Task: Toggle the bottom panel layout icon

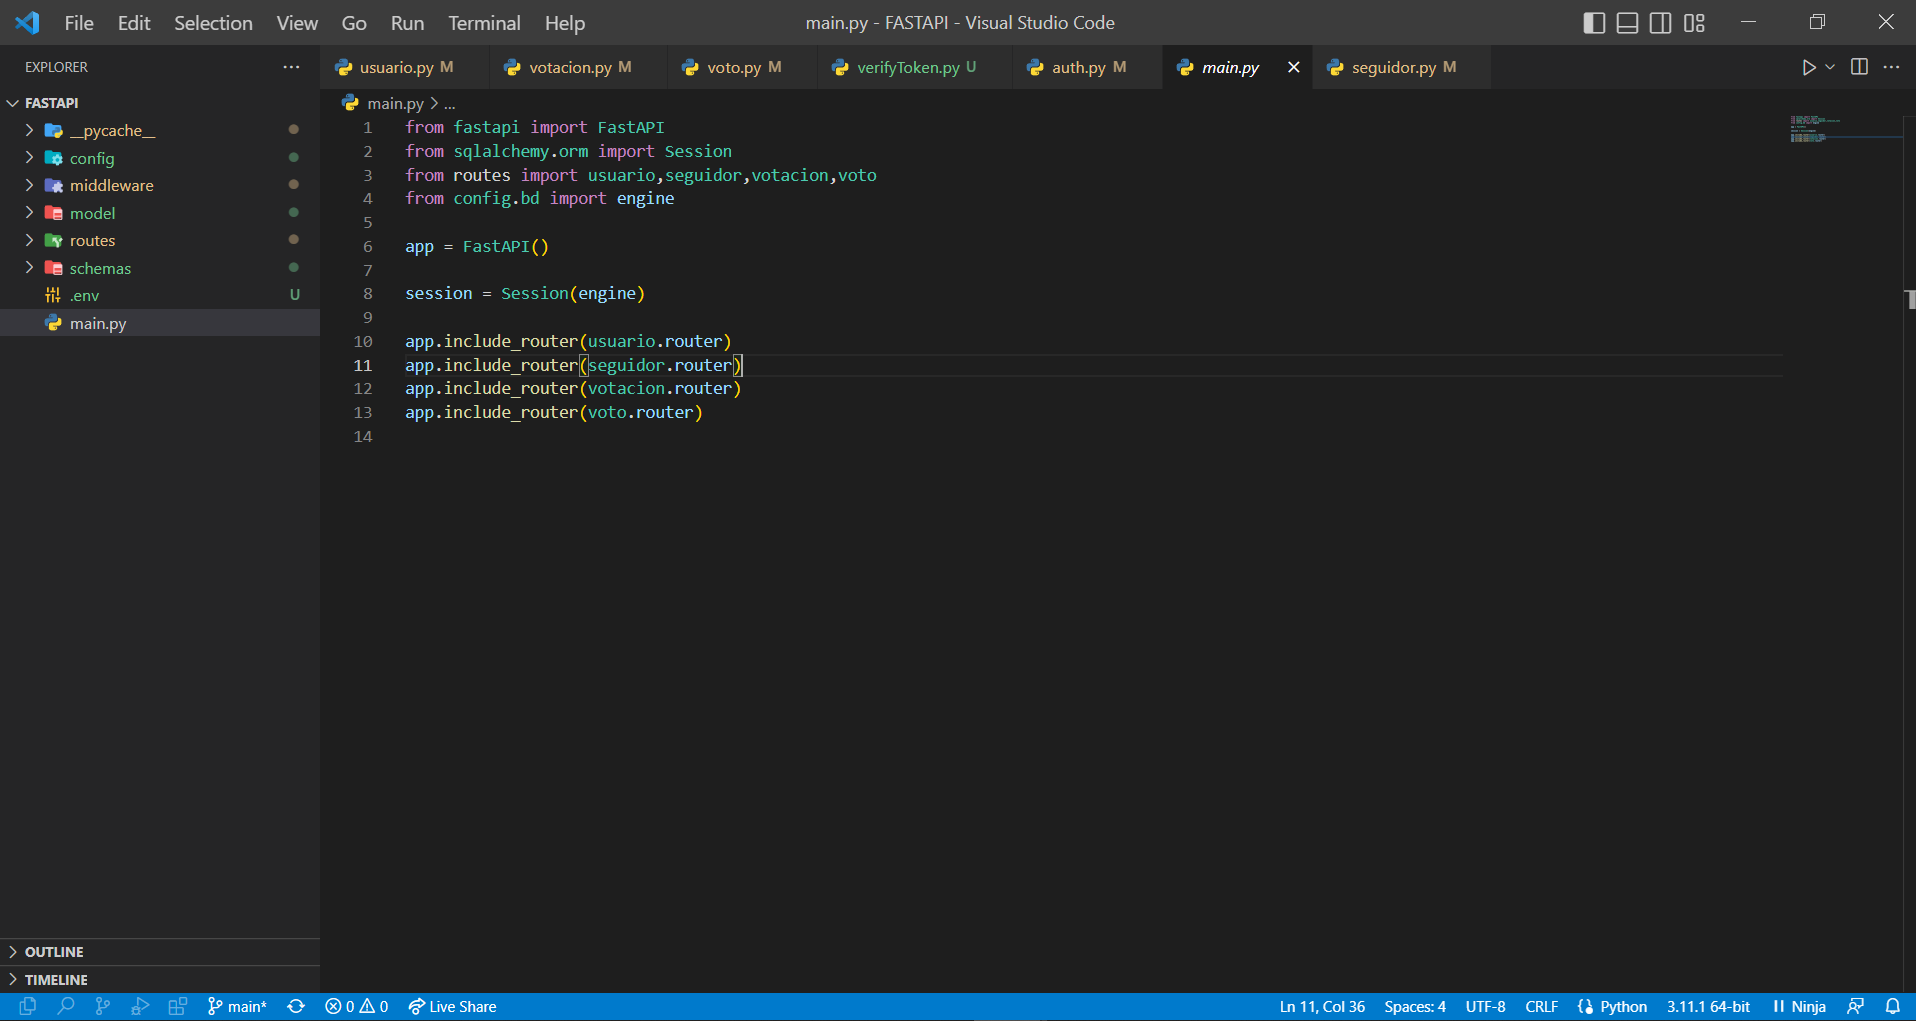Action: pyautogui.click(x=1627, y=23)
